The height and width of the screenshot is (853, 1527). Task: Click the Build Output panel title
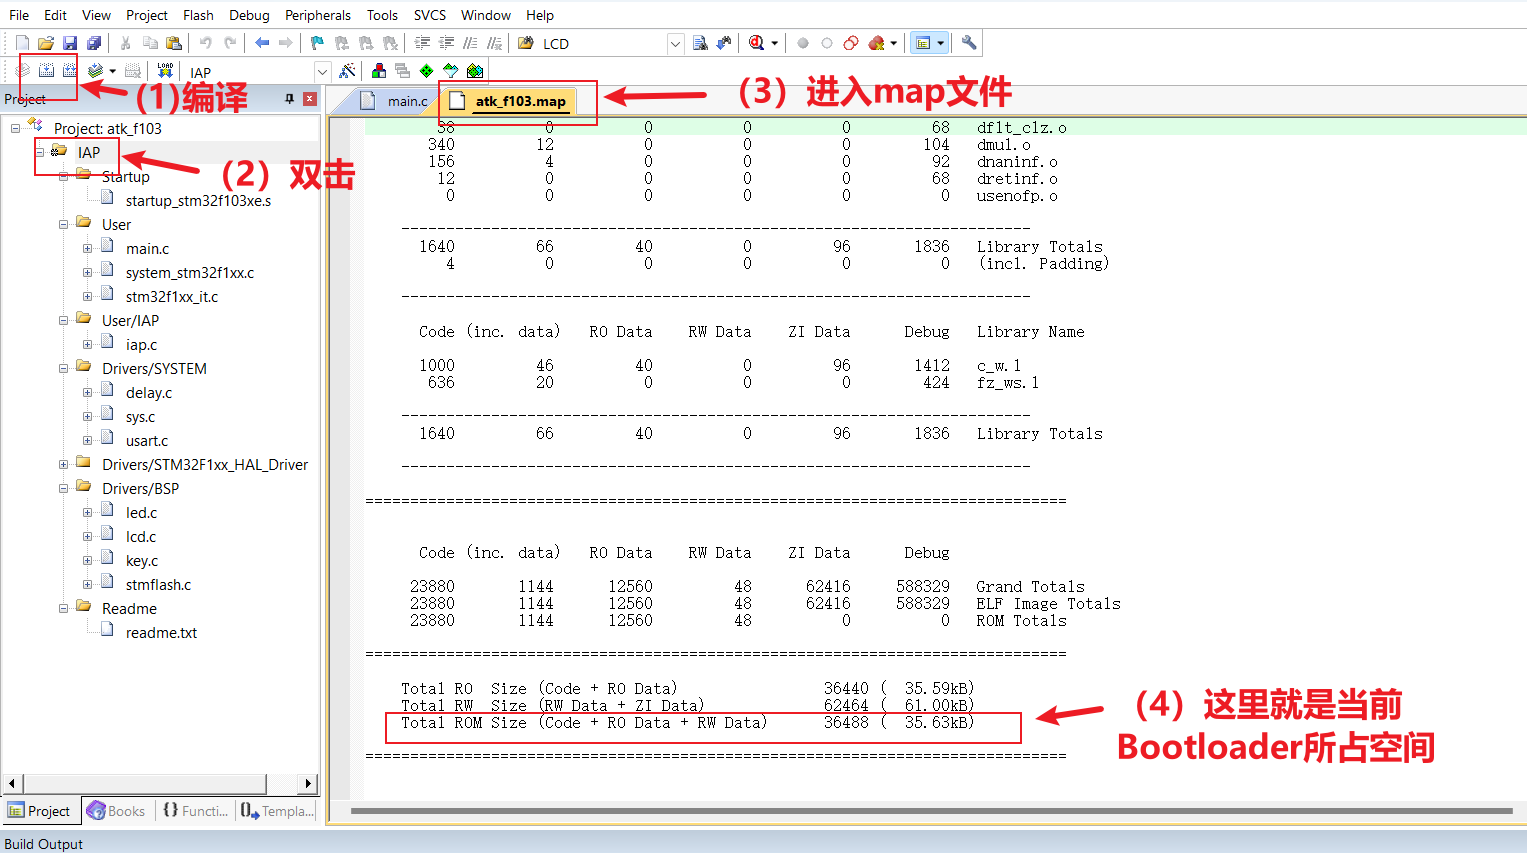(44, 844)
